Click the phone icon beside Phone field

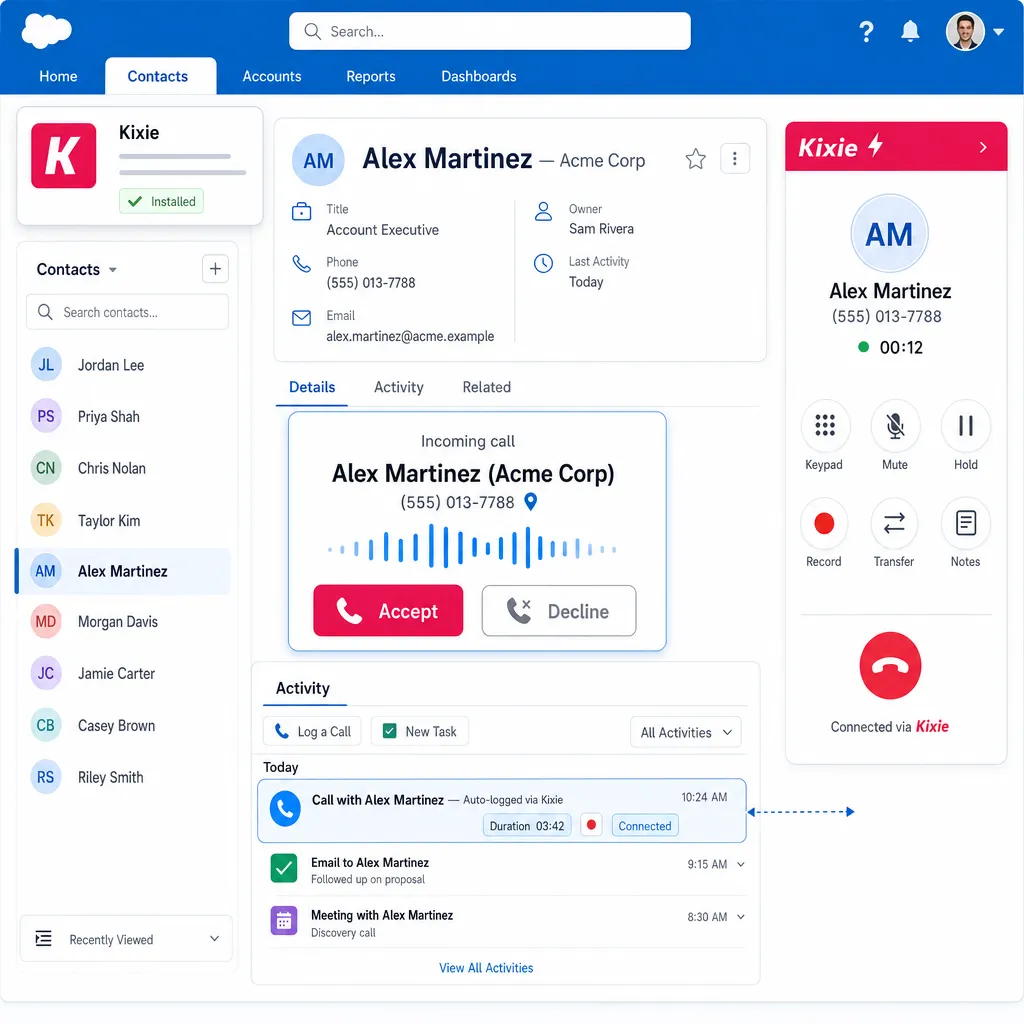[301, 264]
